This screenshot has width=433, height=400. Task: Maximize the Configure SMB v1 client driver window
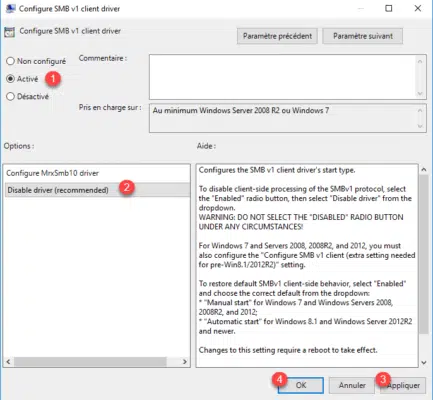(x=389, y=9)
